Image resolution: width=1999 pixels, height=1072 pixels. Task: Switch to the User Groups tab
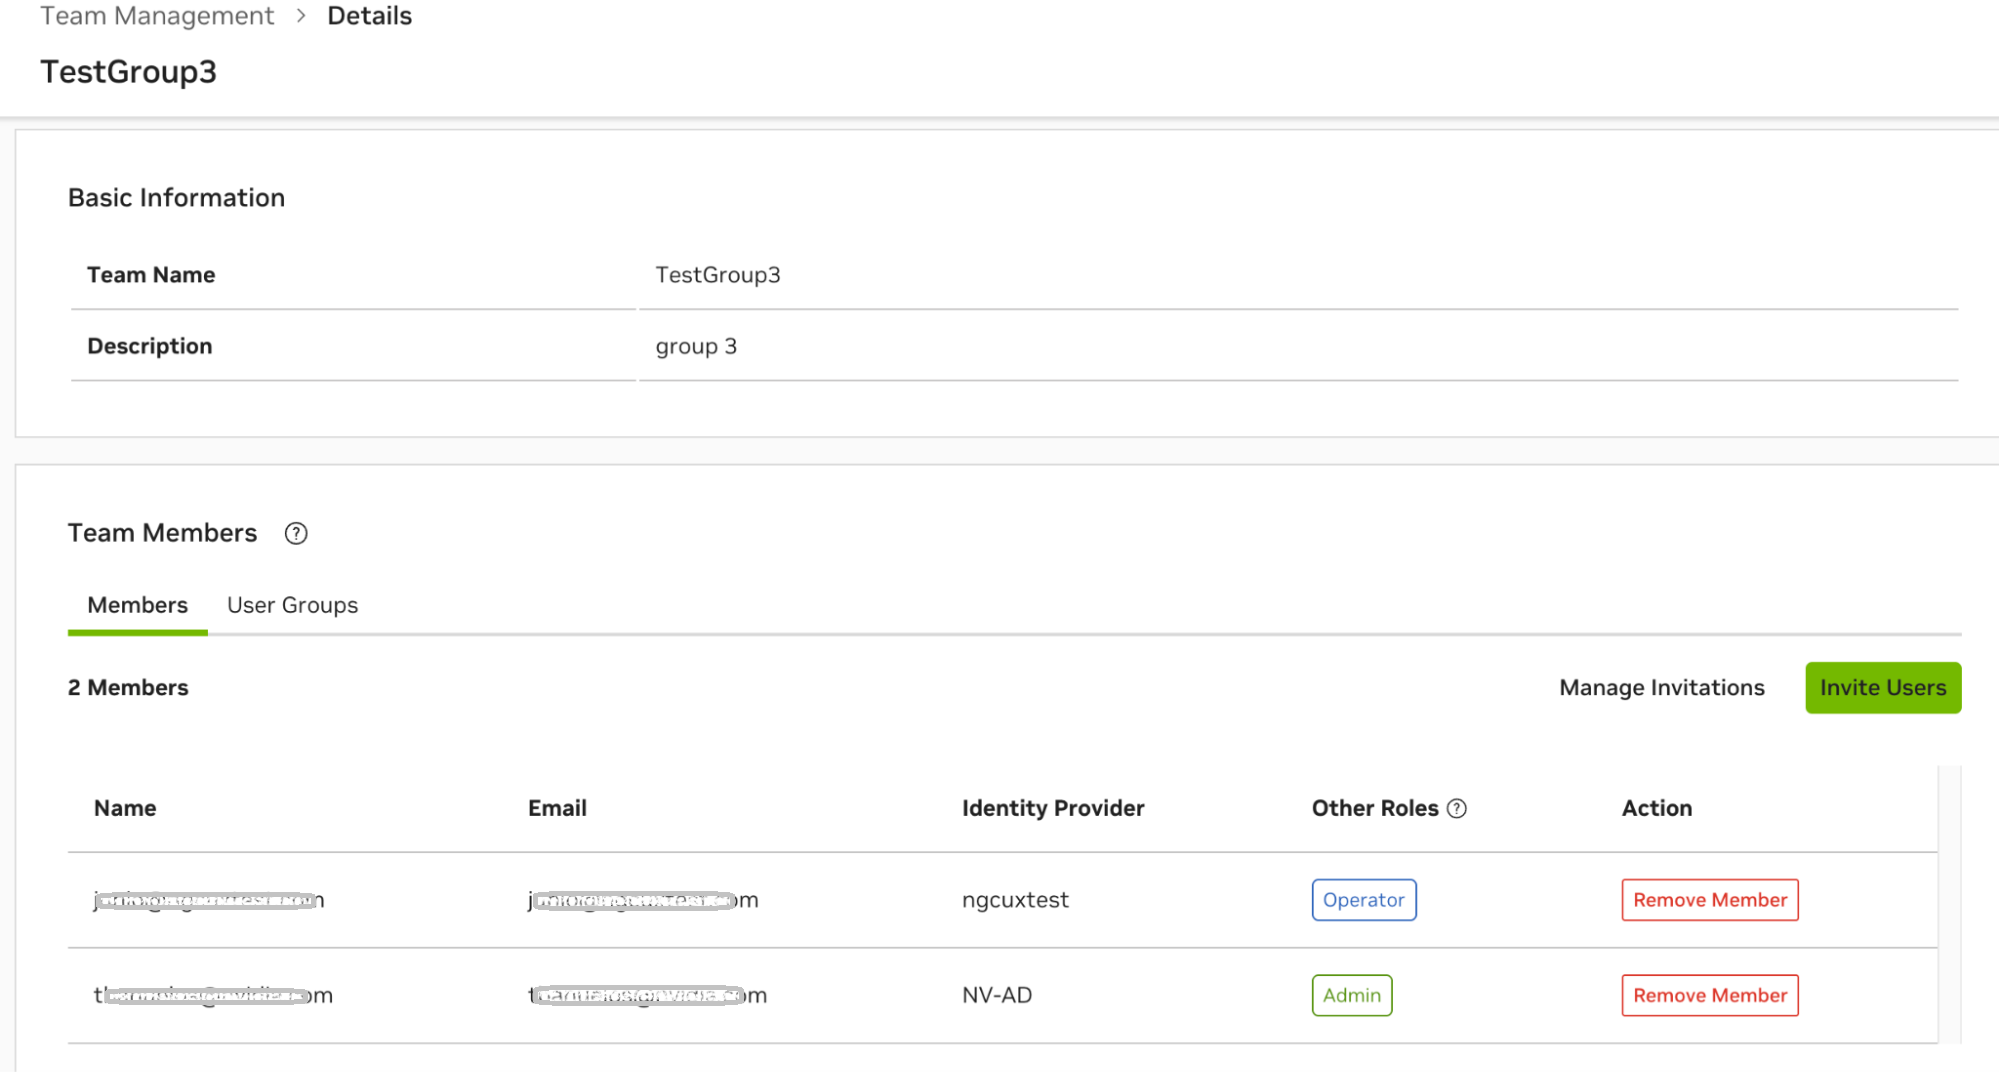click(x=292, y=604)
